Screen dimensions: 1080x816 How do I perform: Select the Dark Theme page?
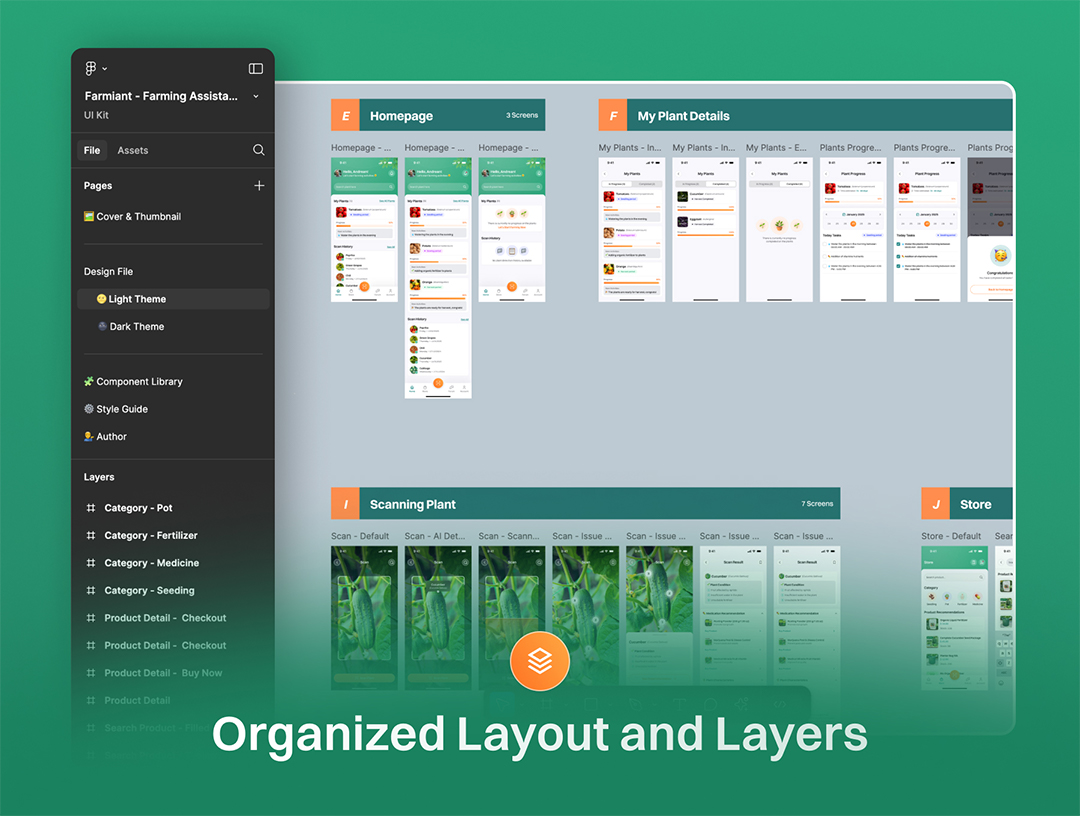(136, 327)
